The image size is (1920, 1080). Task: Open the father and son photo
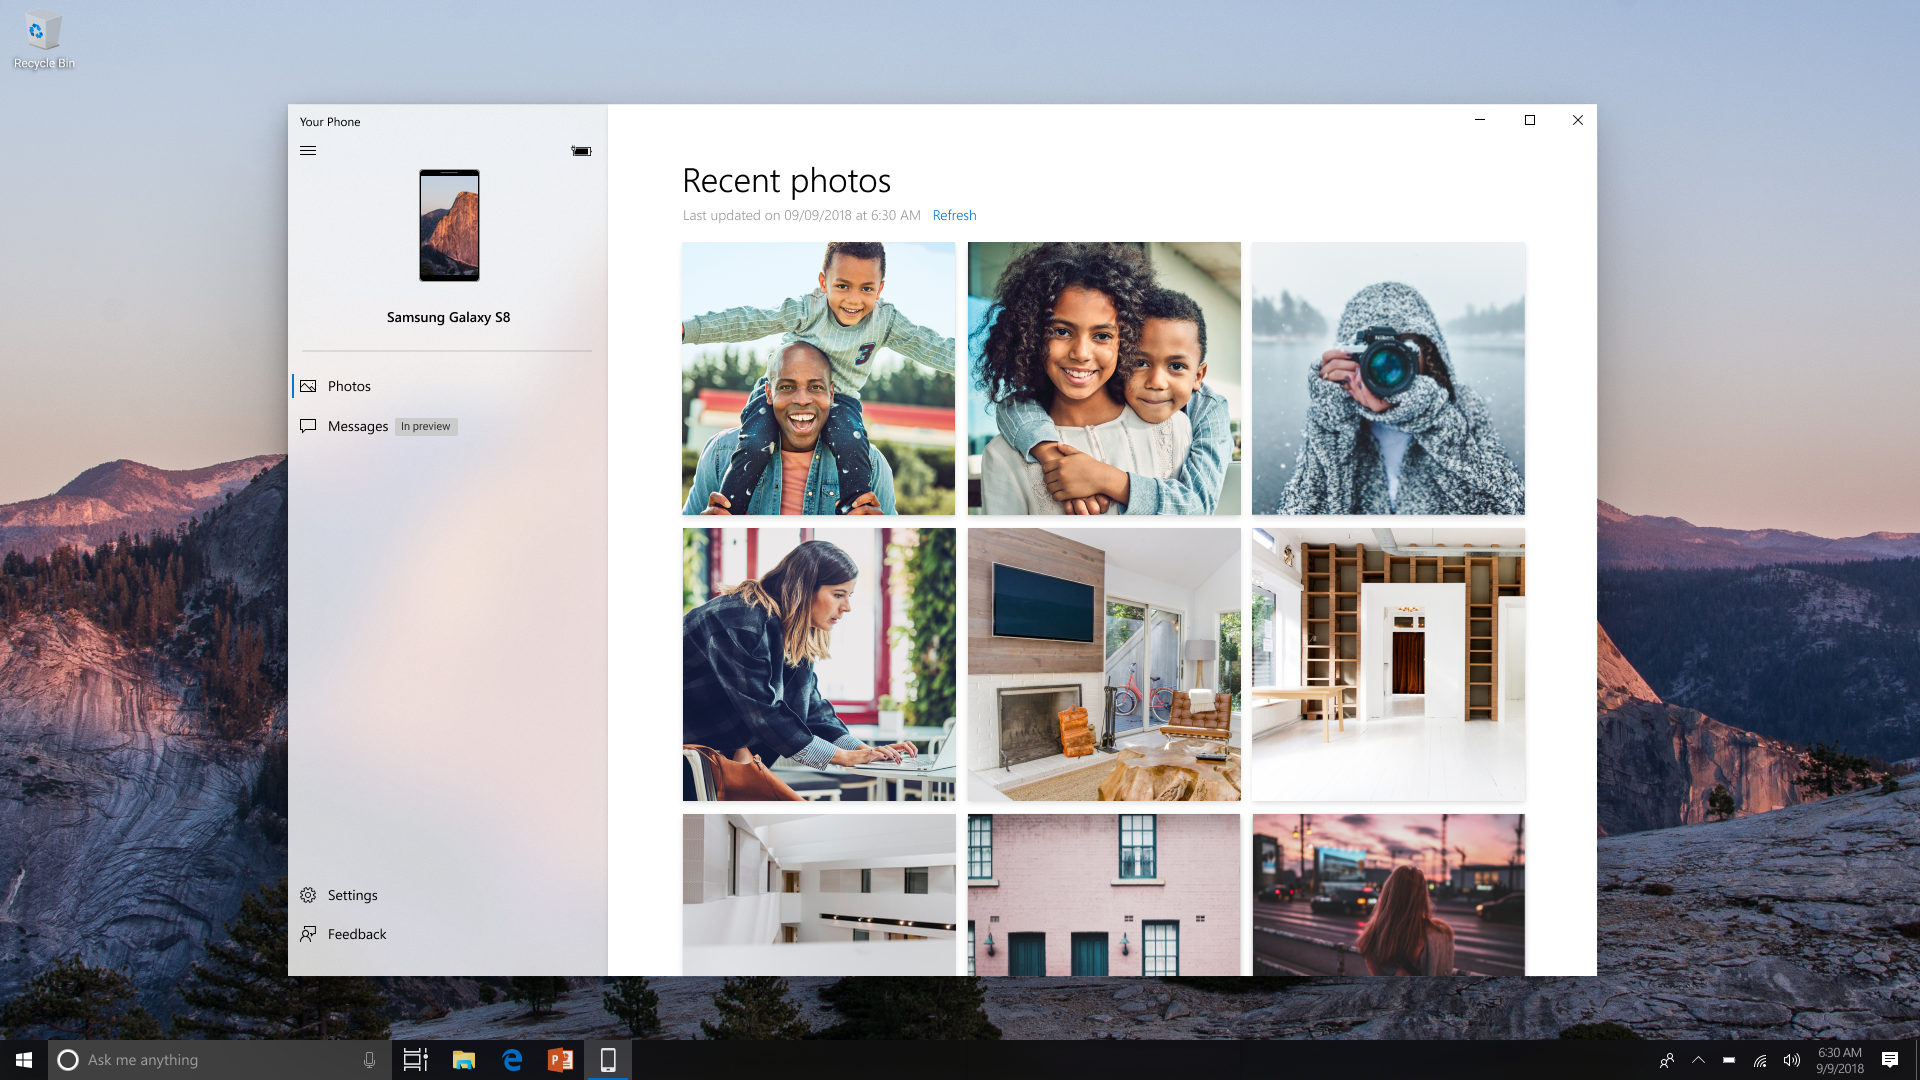coord(818,379)
